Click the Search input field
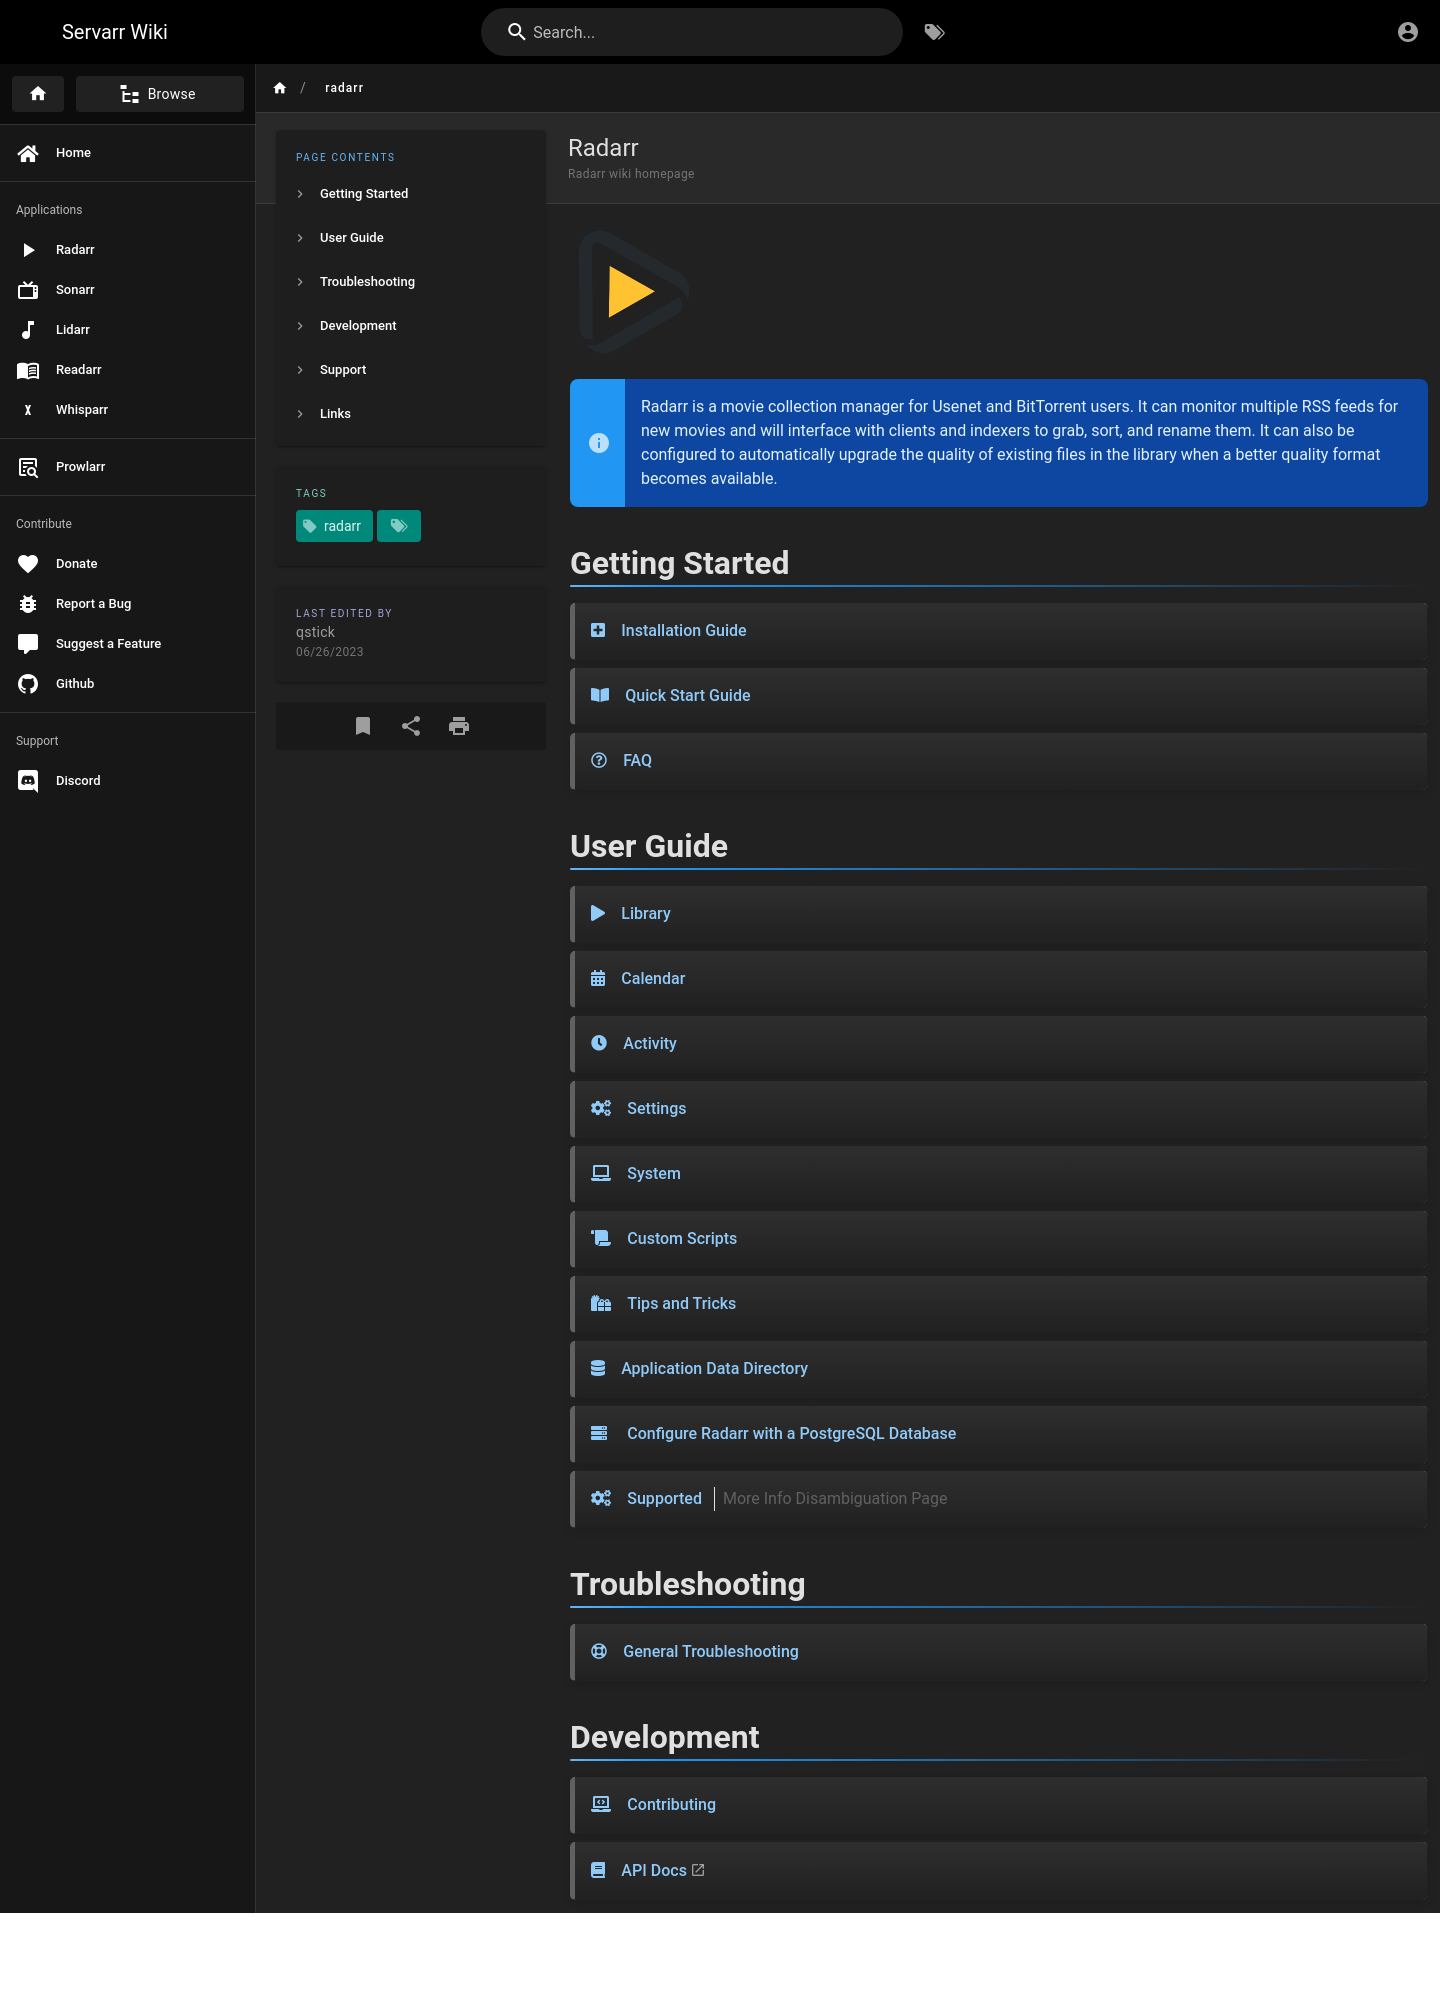This screenshot has height=2000, width=1440. coord(692,32)
